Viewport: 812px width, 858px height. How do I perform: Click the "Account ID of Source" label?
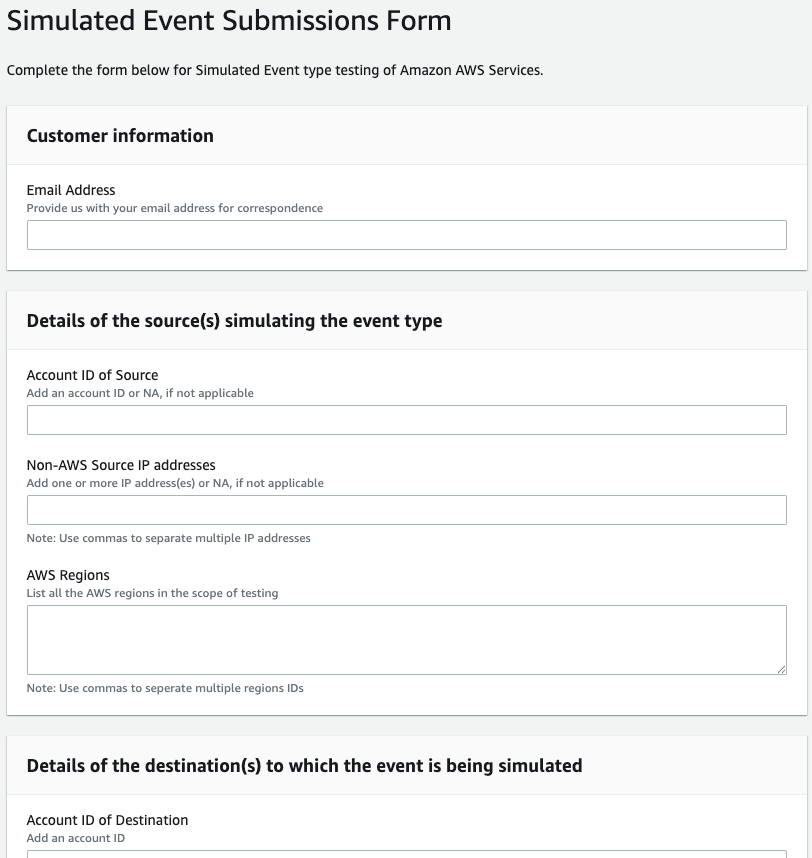coord(92,375)
